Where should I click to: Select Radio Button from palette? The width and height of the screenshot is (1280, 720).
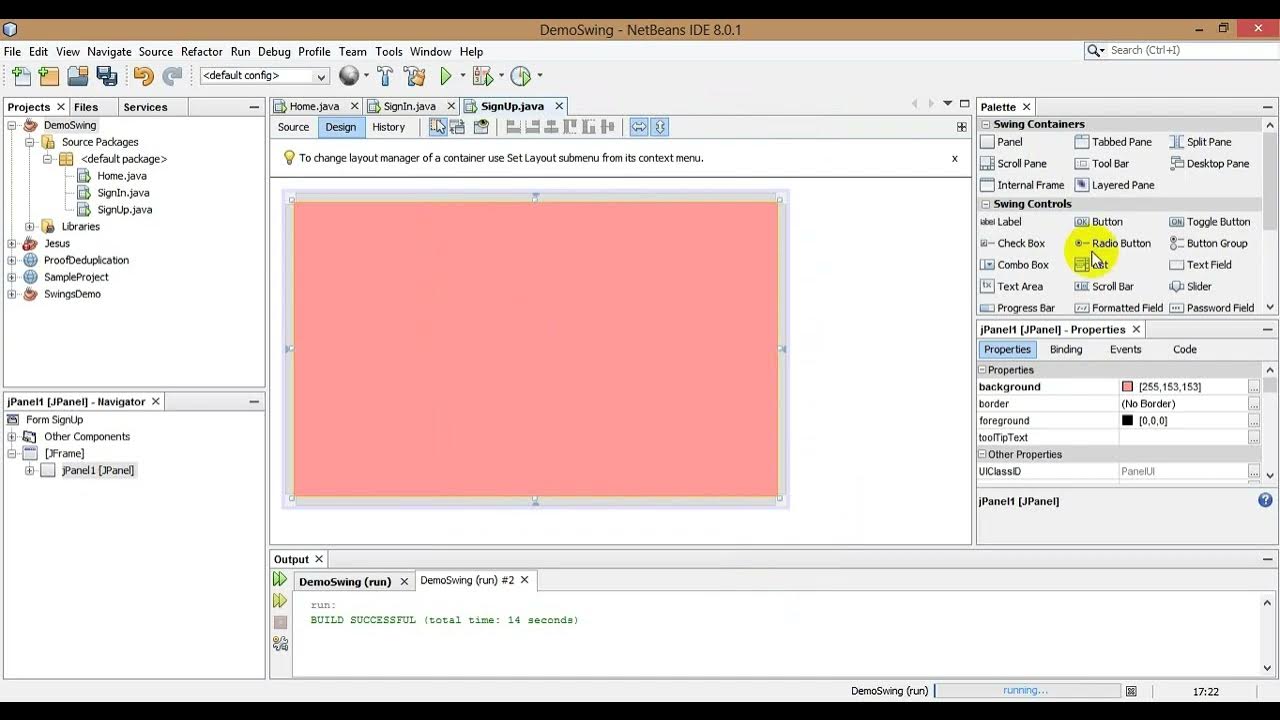(1112, 243)
